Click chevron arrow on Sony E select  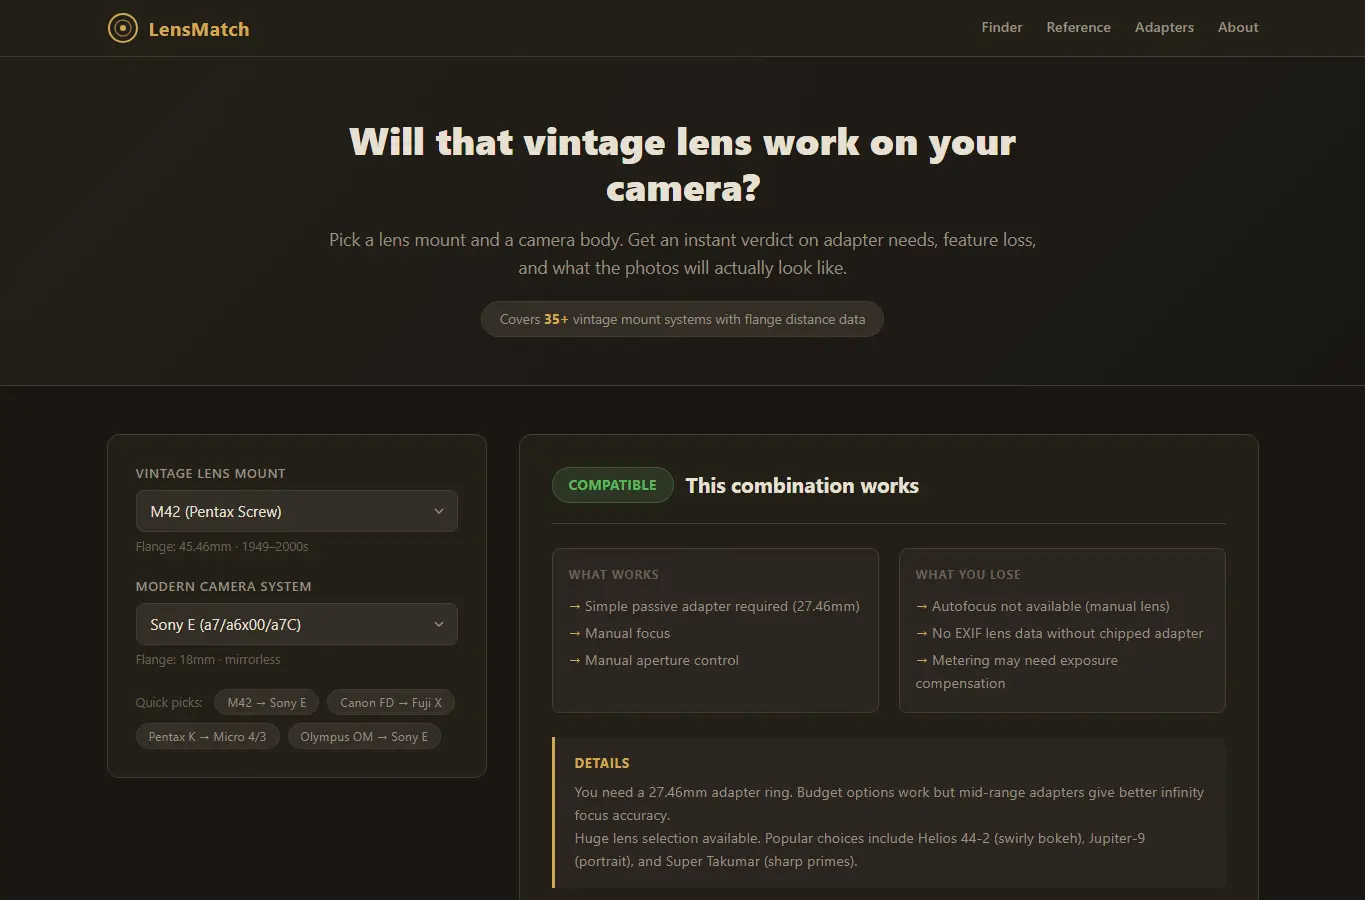438,624
